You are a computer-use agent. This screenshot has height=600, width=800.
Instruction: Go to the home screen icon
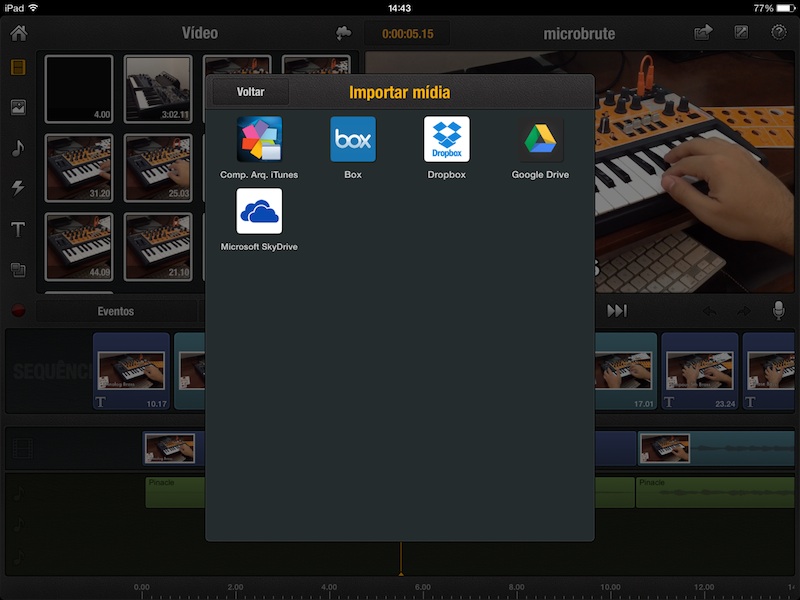(19, 33)
